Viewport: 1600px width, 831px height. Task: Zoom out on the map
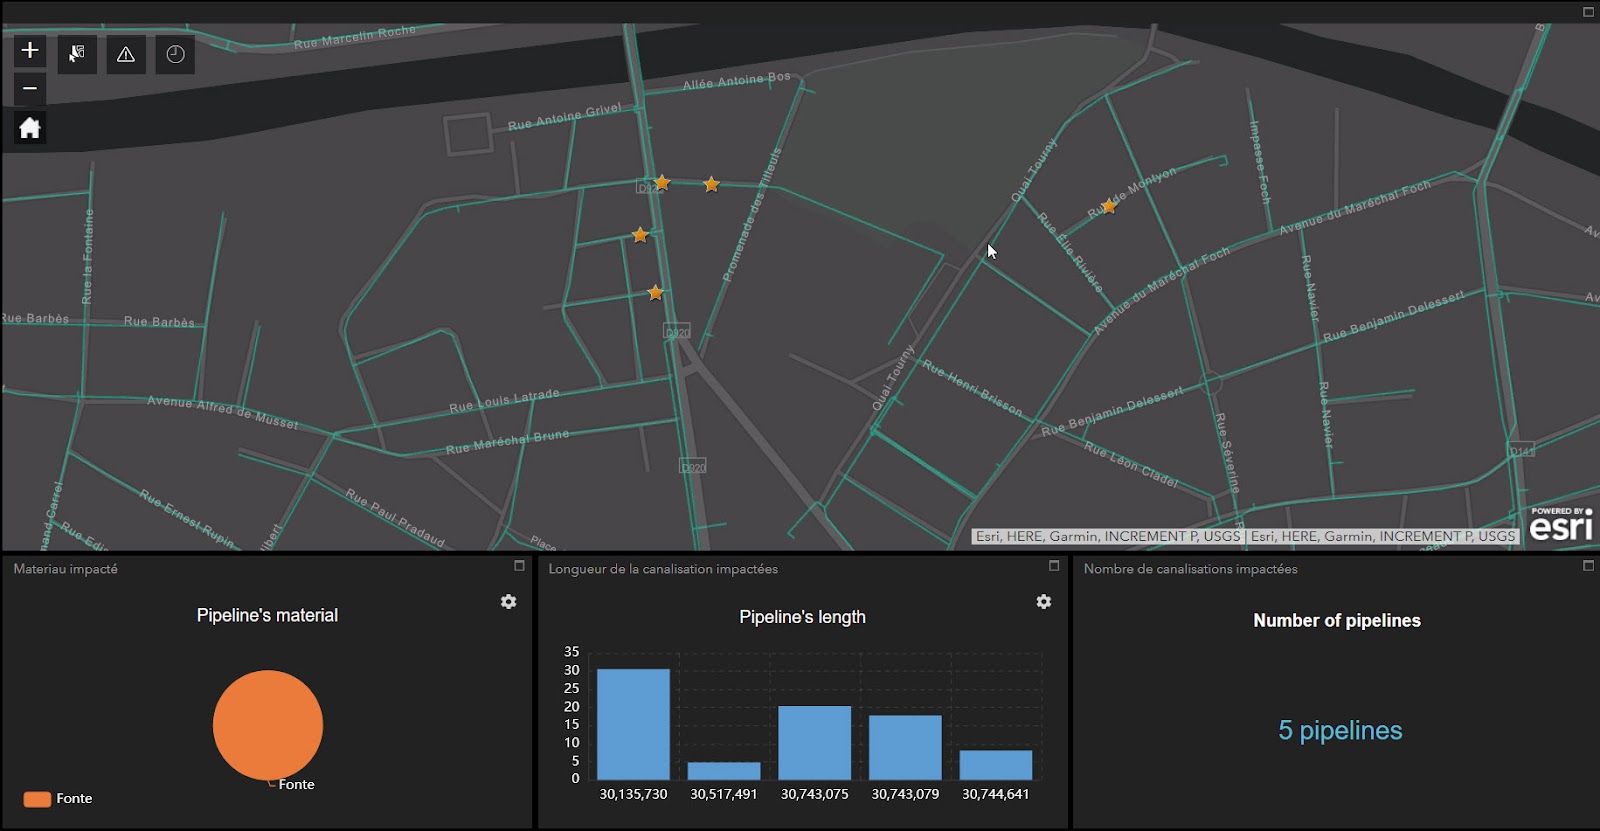[x=30, y=88]
